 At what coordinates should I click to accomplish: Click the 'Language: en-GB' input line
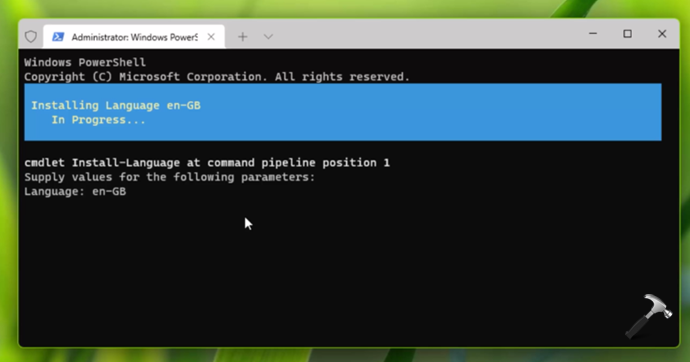(x=75, y=191)
